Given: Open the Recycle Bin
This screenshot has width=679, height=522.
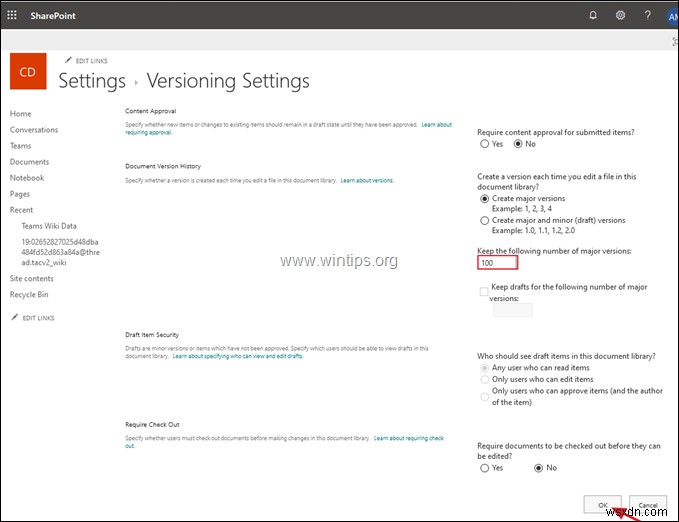Looking at the screenshot, I should coord(29,294).
